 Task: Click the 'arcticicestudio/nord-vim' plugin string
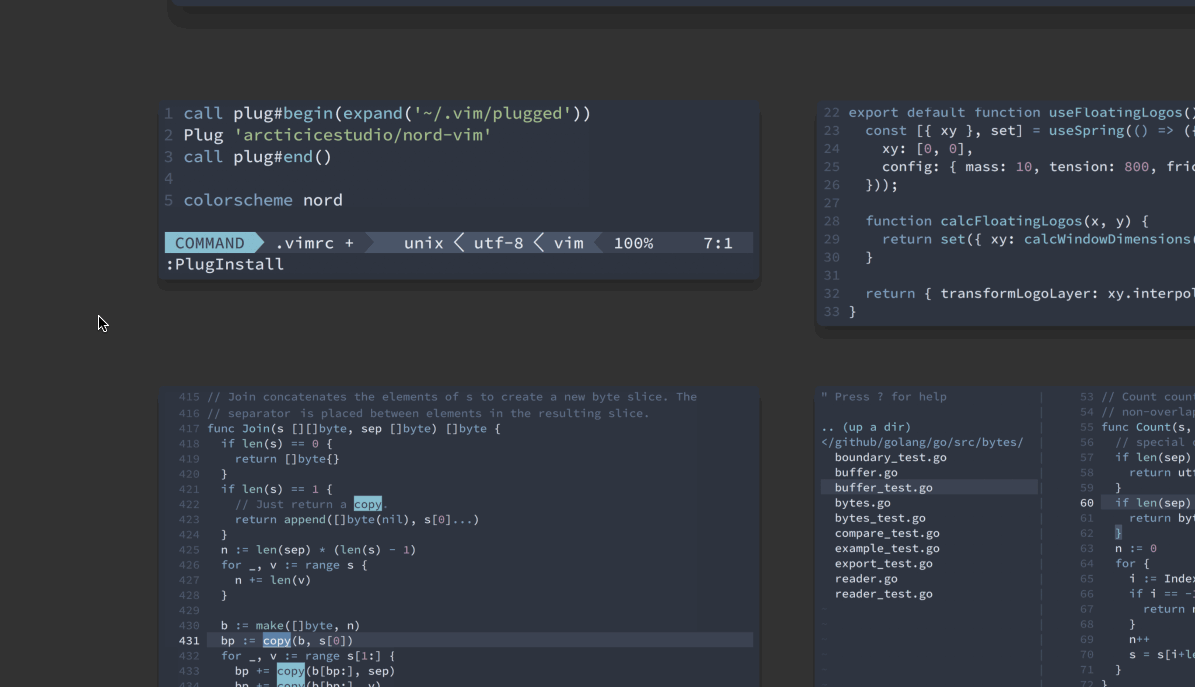coord(363,135)
